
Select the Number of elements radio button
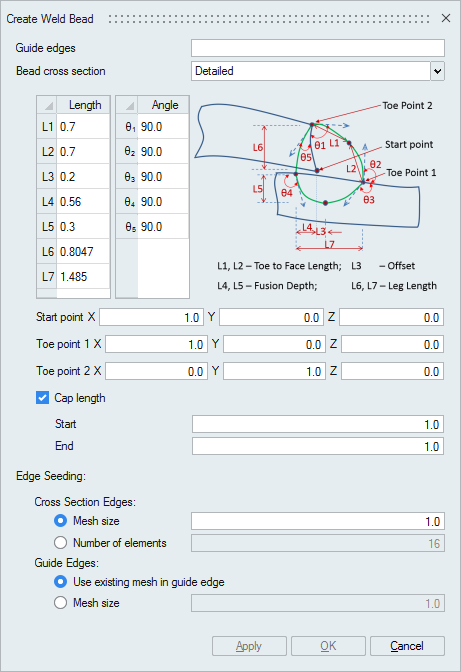(60, 543)
